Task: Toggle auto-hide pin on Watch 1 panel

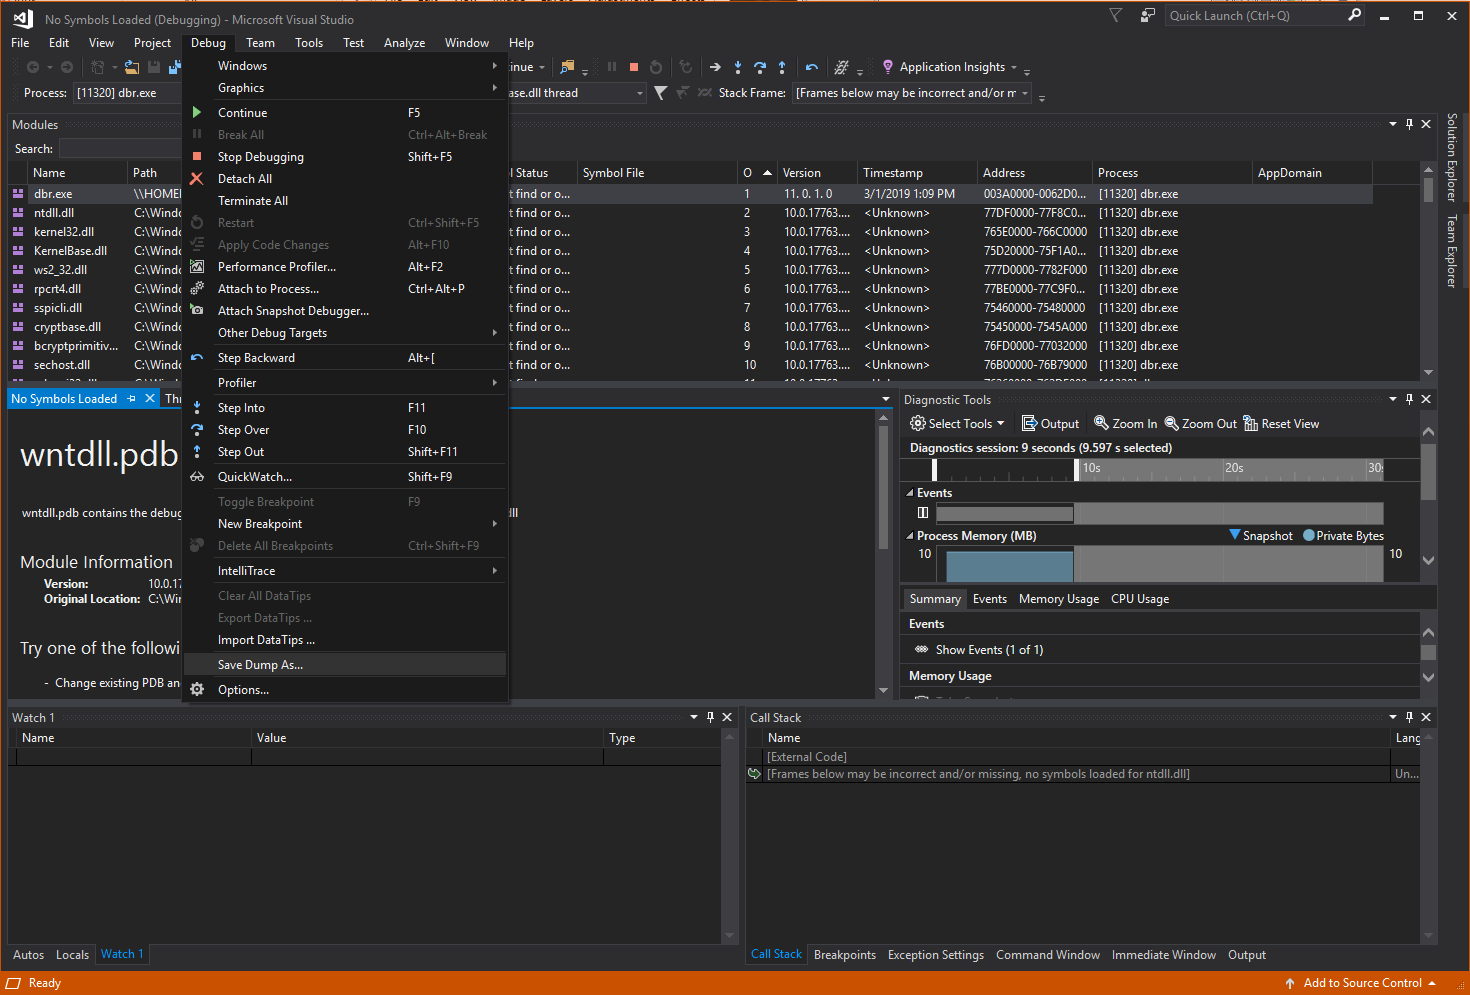Action: click(711, 717)
